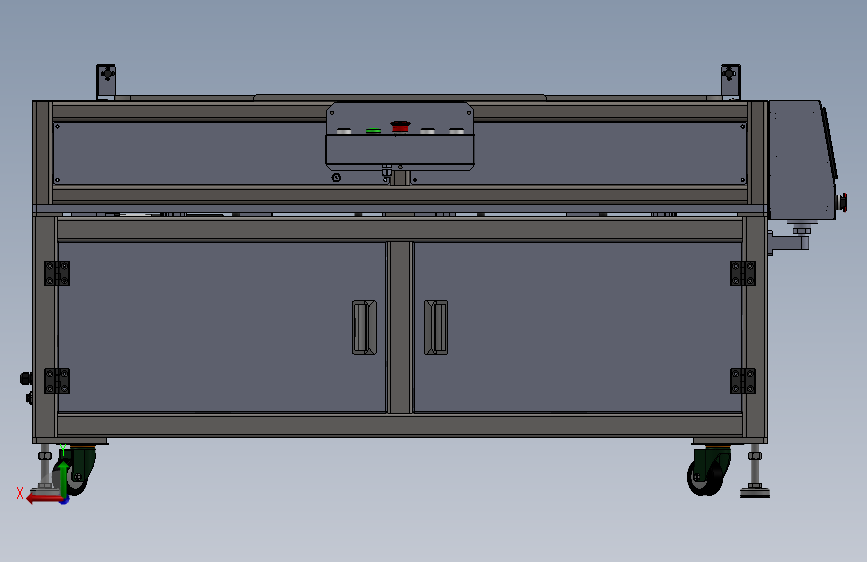This screenshot has height=562, width=867.
Task: Select the cable gland on the left frame side
Action: [26, 379]
